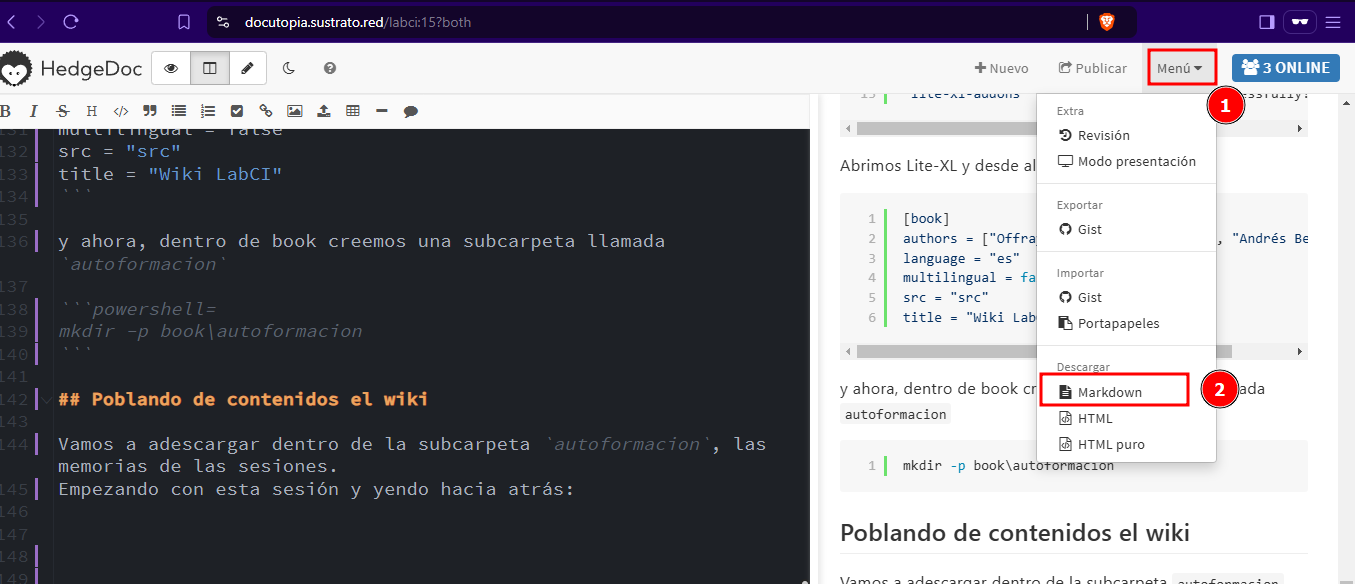Upload an image with the upload icon
1355x584 pixels.
(324, 111)
